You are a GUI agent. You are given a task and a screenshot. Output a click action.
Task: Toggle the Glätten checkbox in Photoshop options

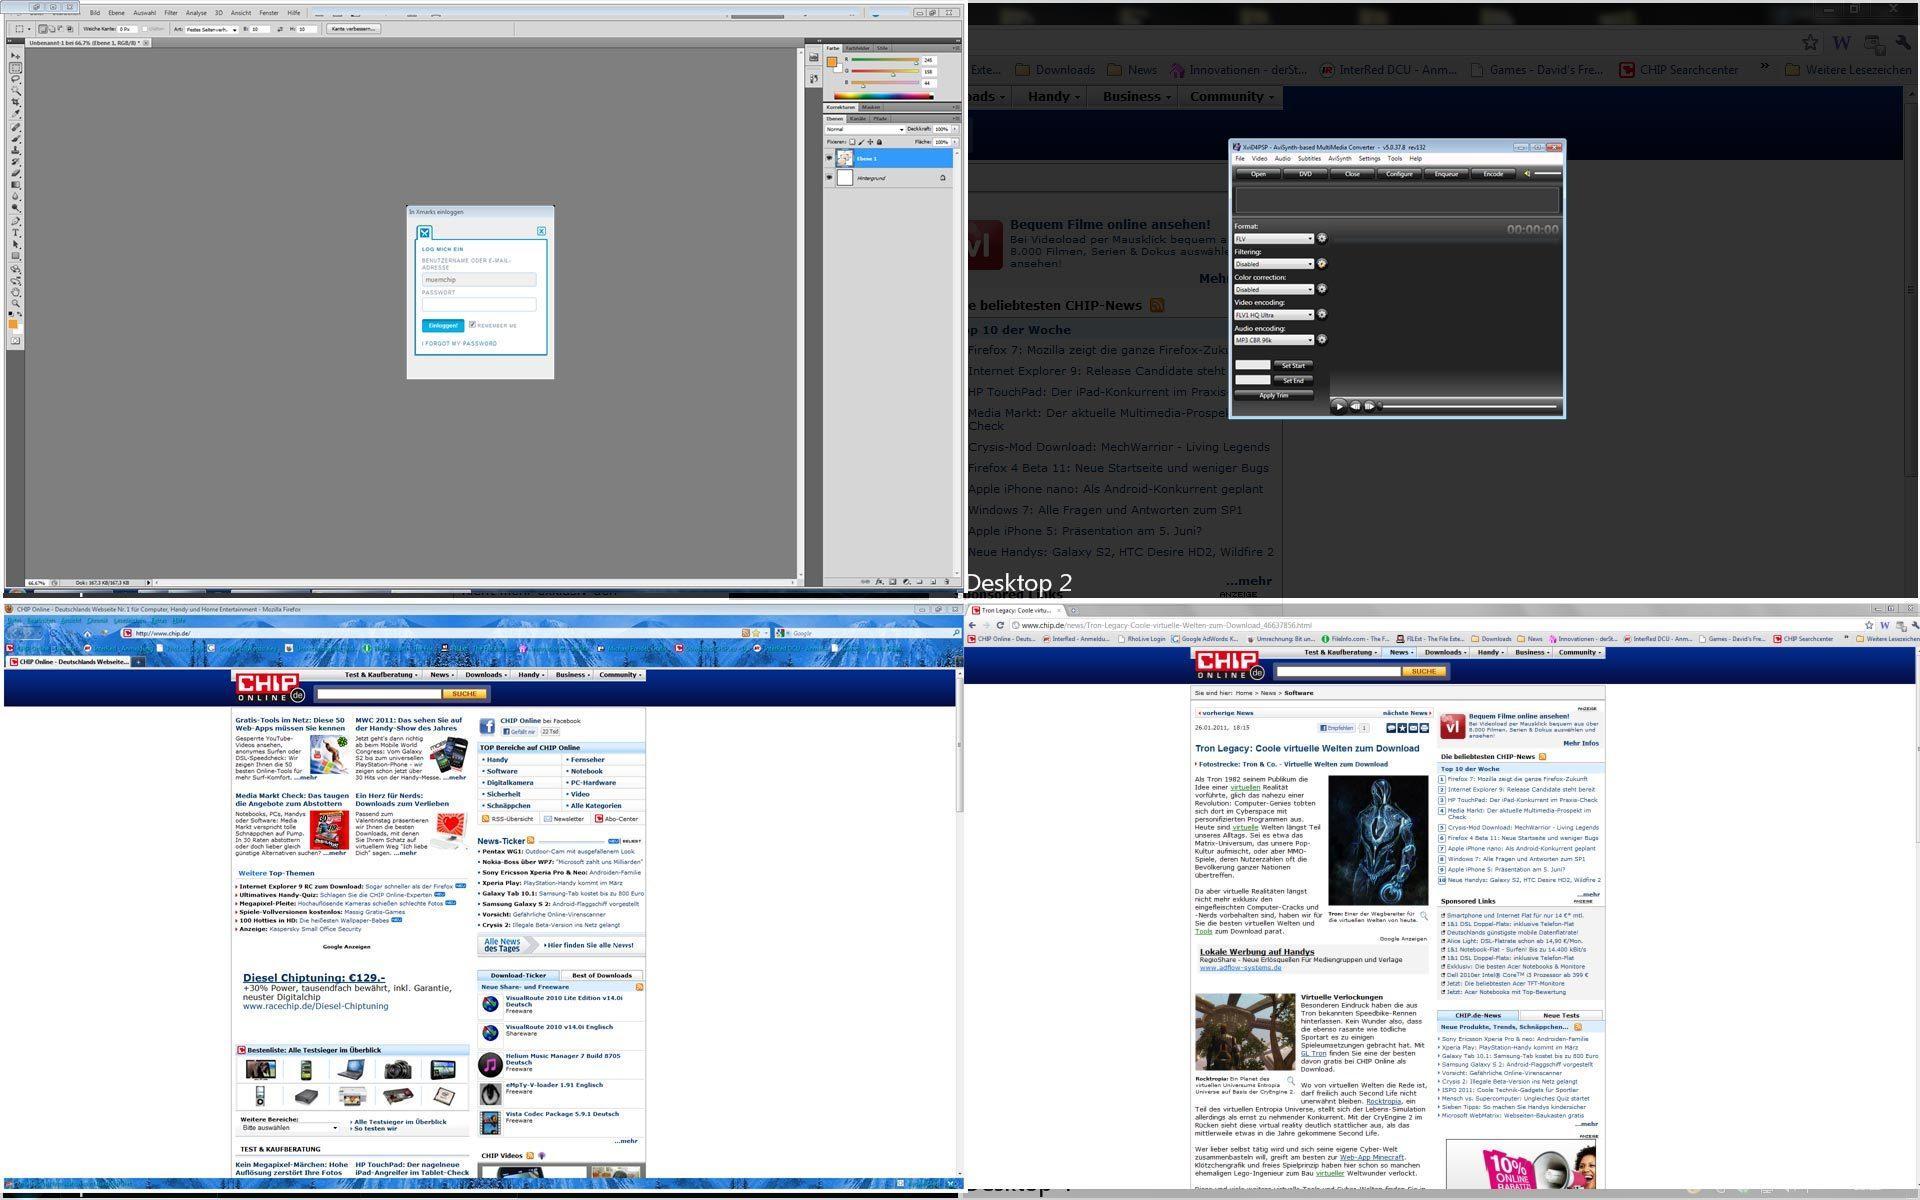[x=145, y=29]
